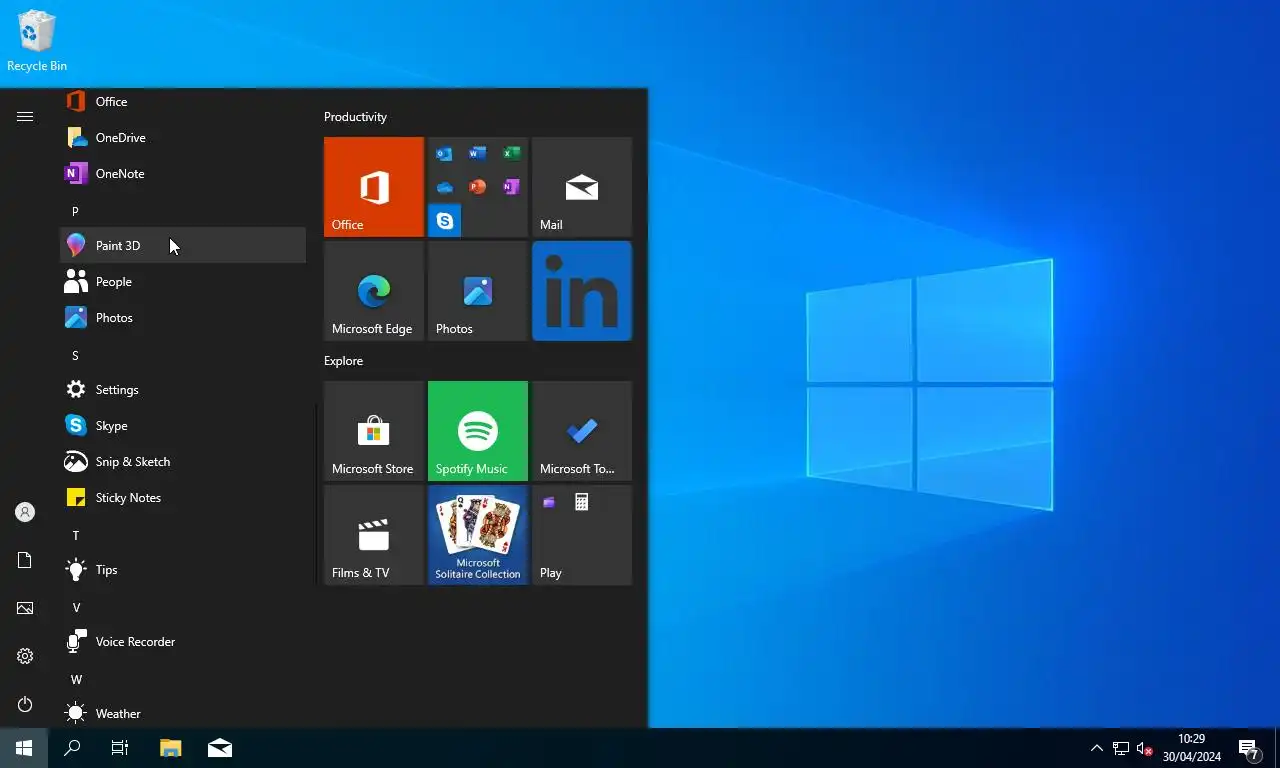The width and height of the screenshot is (1280, 768).
Task: Open the LinkedIn tile
Action: point(582,291)
